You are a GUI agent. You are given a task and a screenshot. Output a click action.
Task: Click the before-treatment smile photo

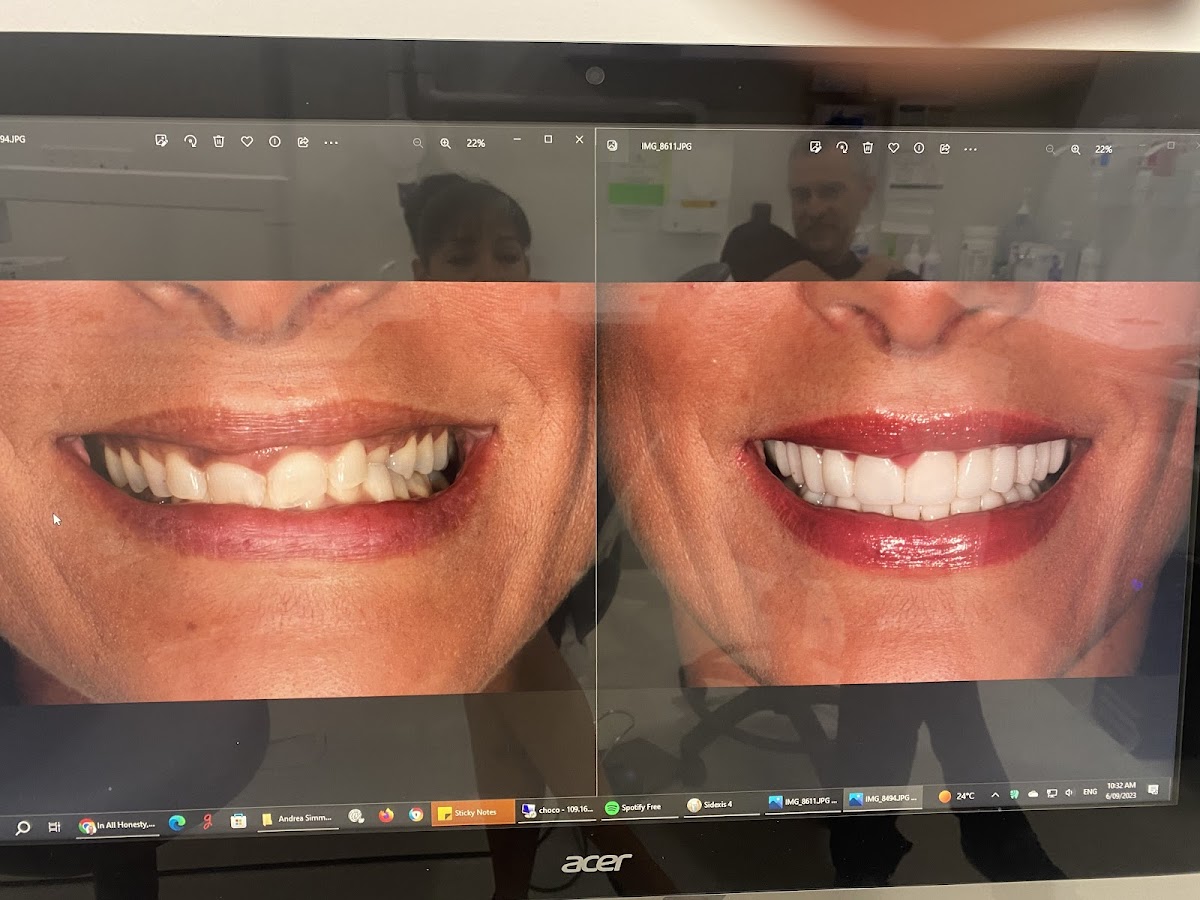coord(297,492)
